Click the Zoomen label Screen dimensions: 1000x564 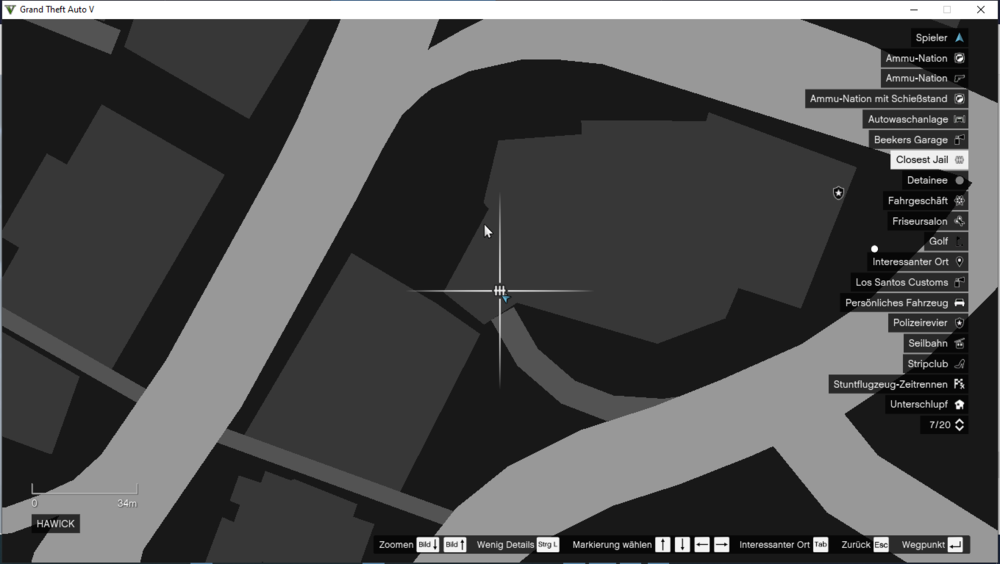(396, 545)
